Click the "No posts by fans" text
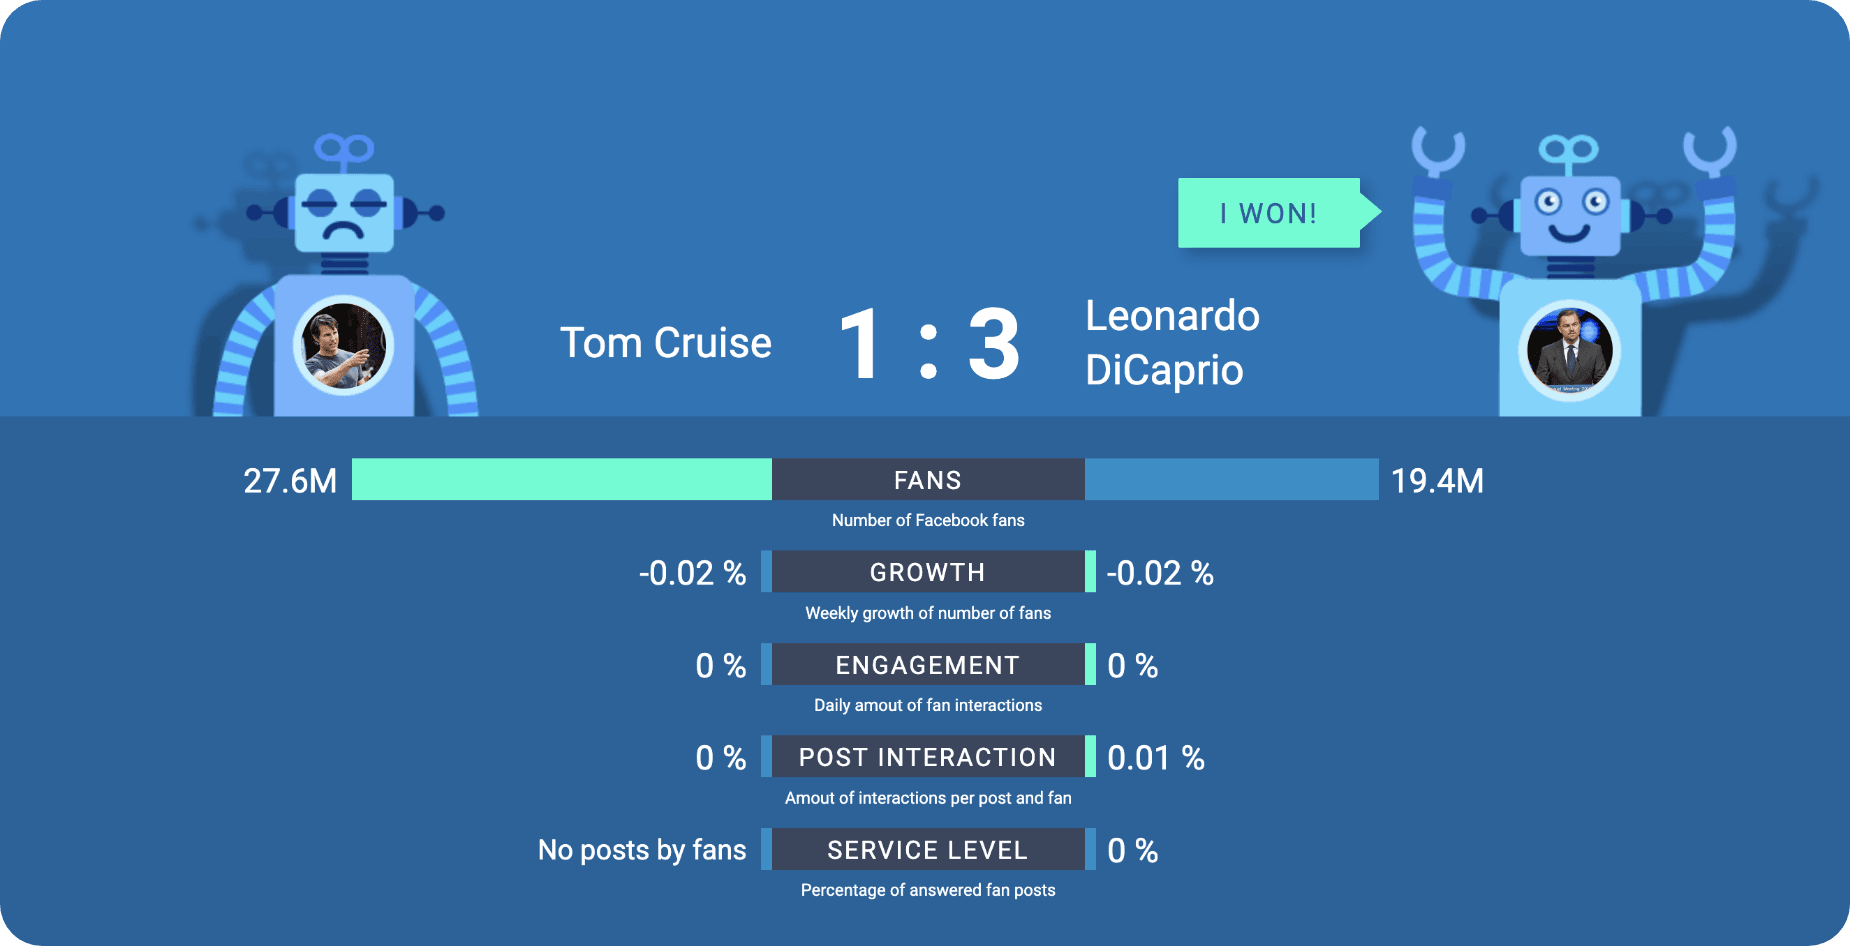1850x946 pixels. pyautogui.click(x=642, y=850)
